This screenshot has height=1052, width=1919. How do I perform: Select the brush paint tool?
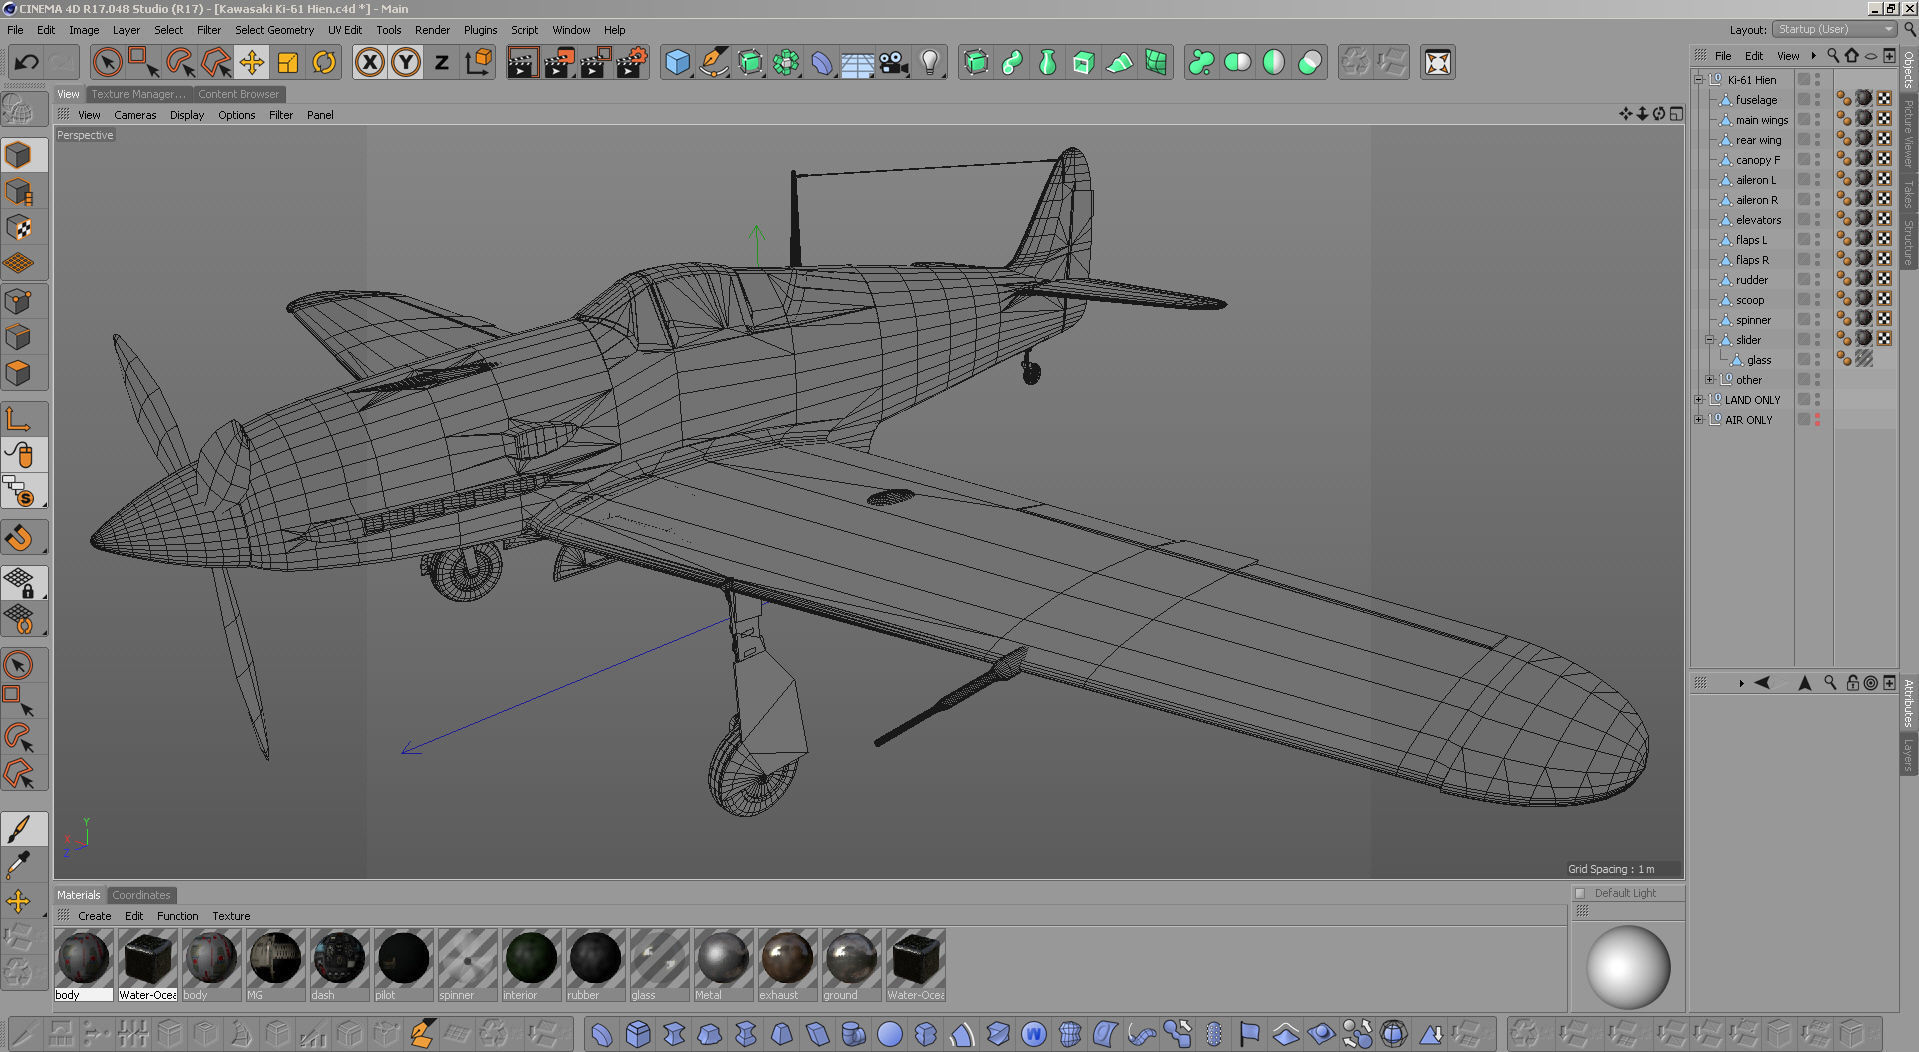[19, 829]
